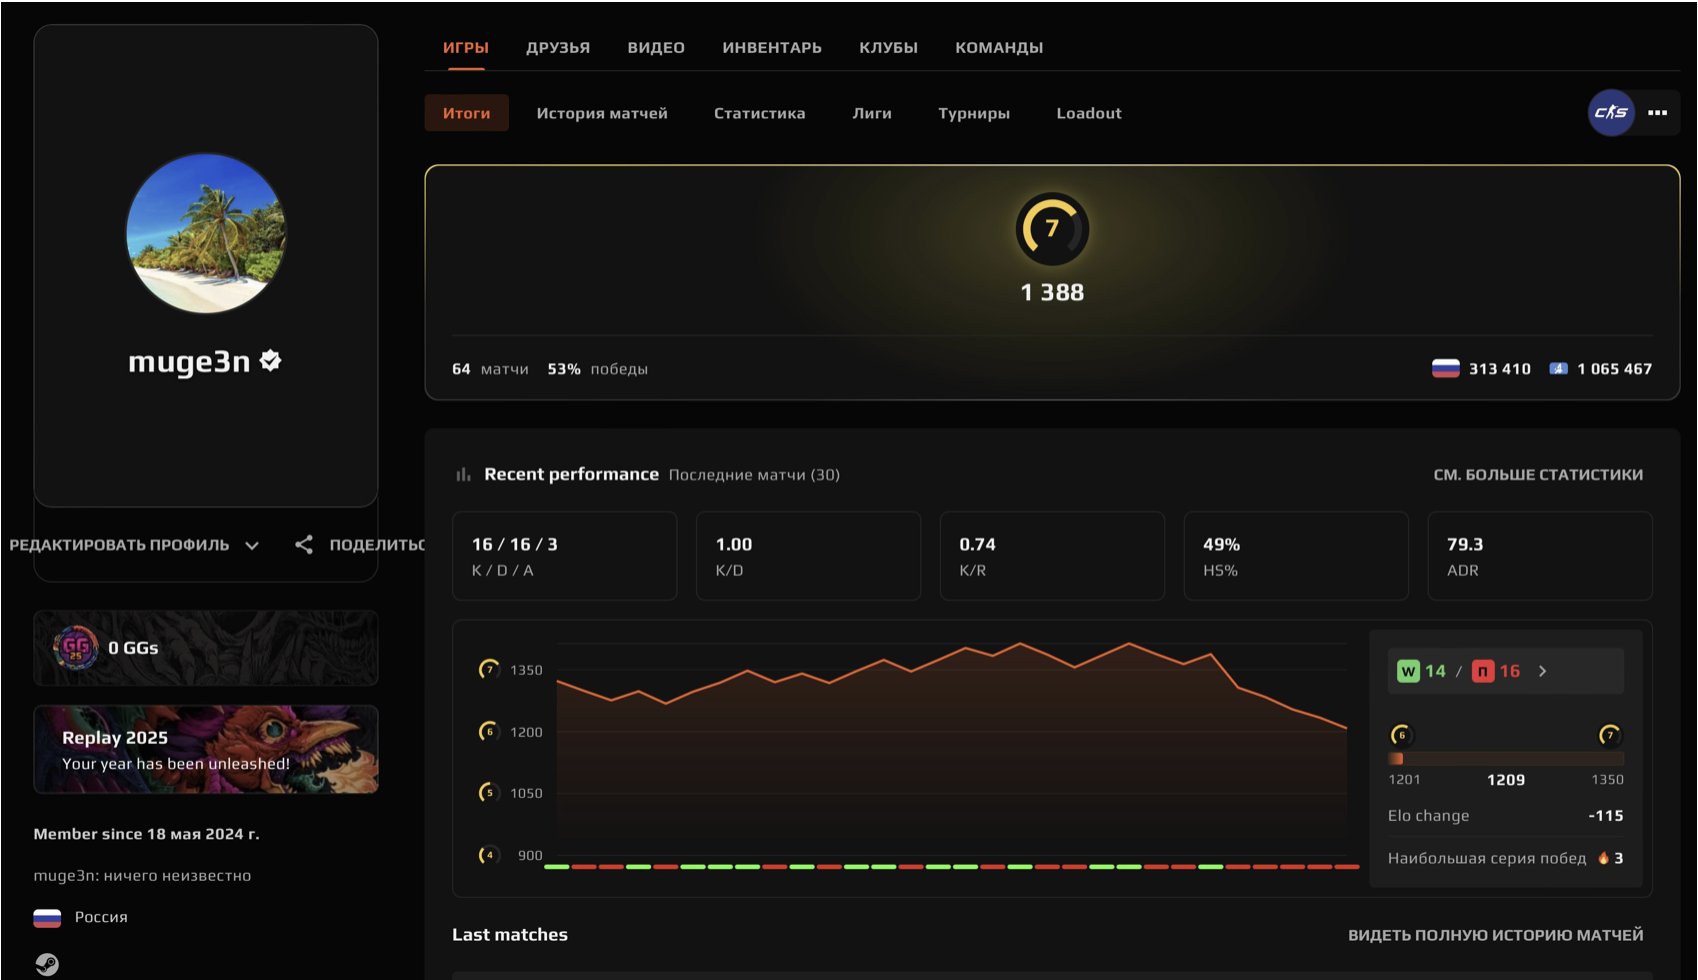Click the CS game selector icon
The height and width of the screenshot is (980, 1698).
1610,113
